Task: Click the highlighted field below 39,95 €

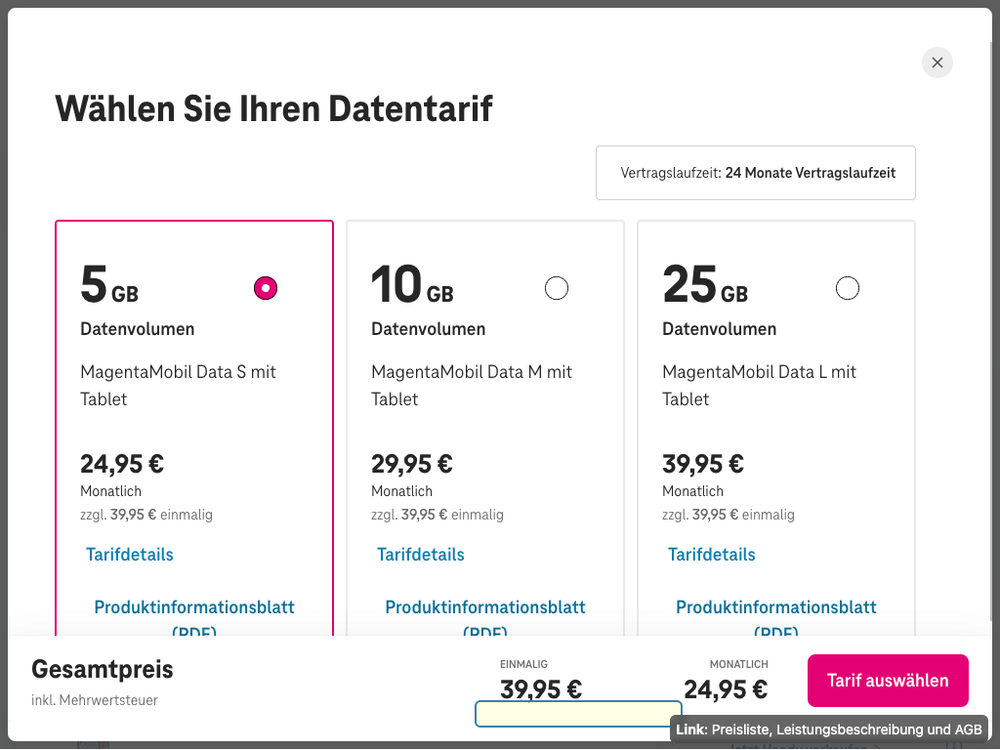Action: 578,713
